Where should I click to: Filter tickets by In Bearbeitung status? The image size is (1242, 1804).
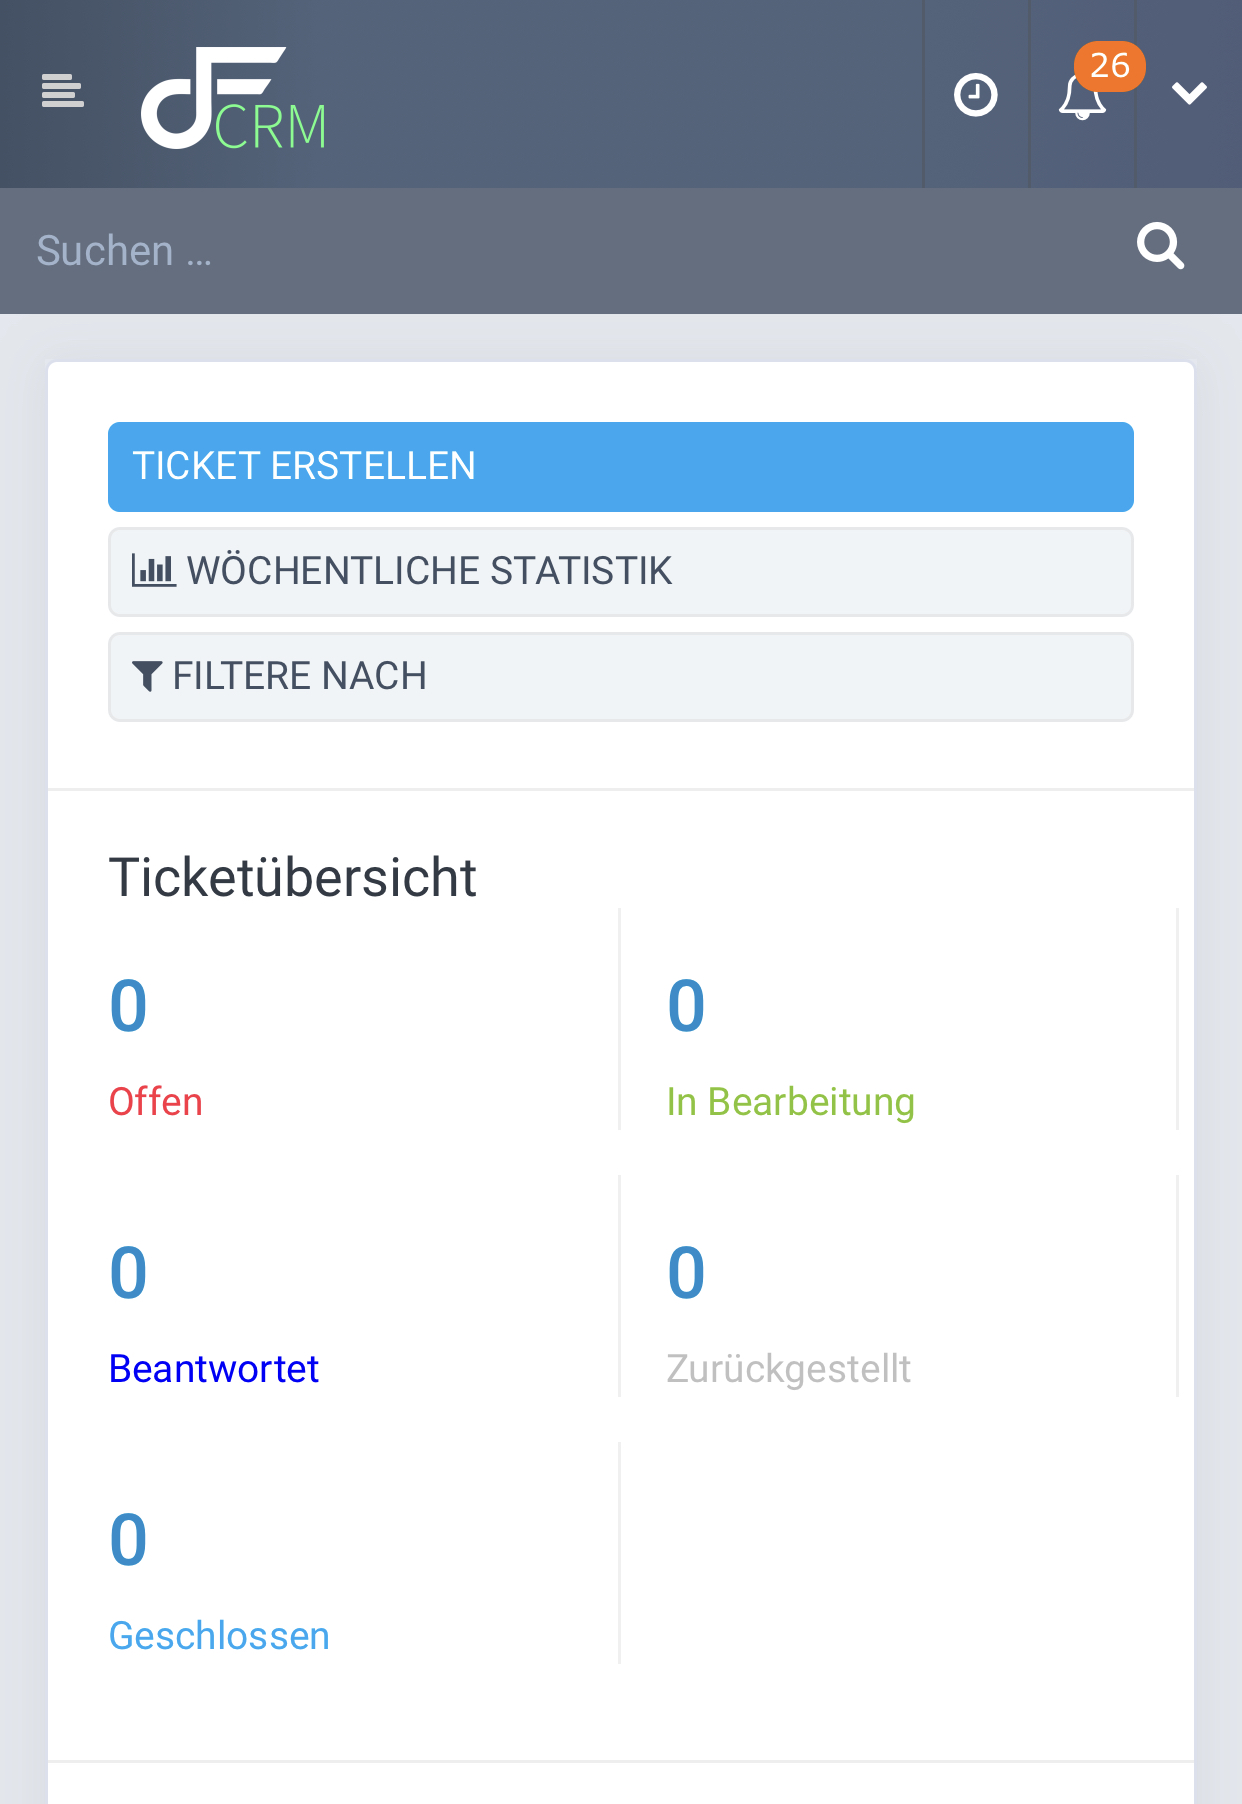tap(791, 1102)
